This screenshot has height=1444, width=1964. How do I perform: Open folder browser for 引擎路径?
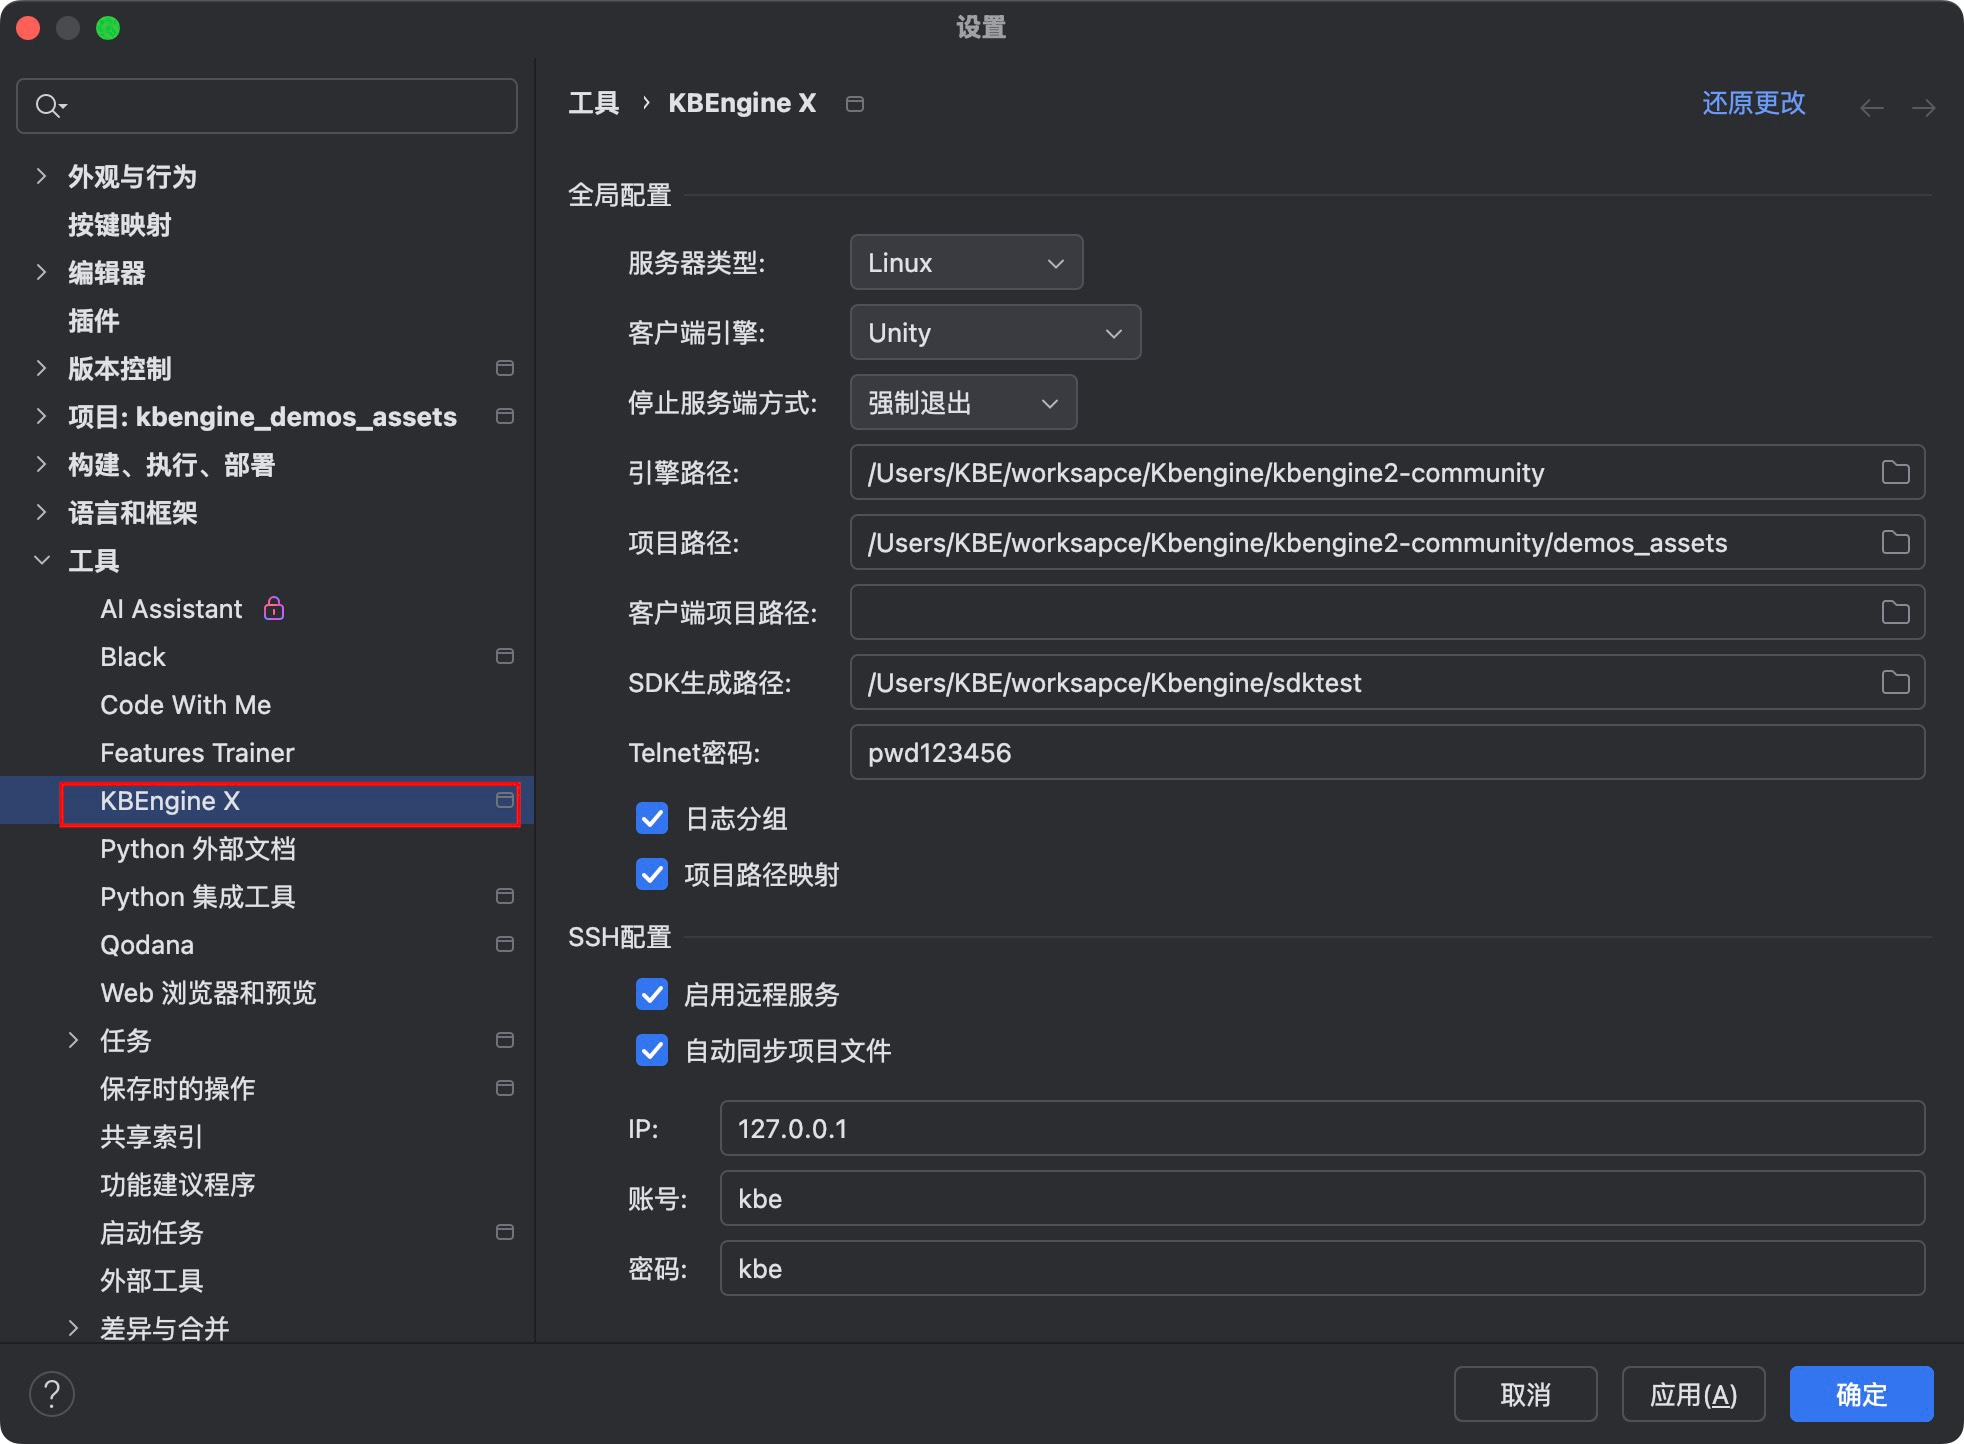(x=1896, y=472)
